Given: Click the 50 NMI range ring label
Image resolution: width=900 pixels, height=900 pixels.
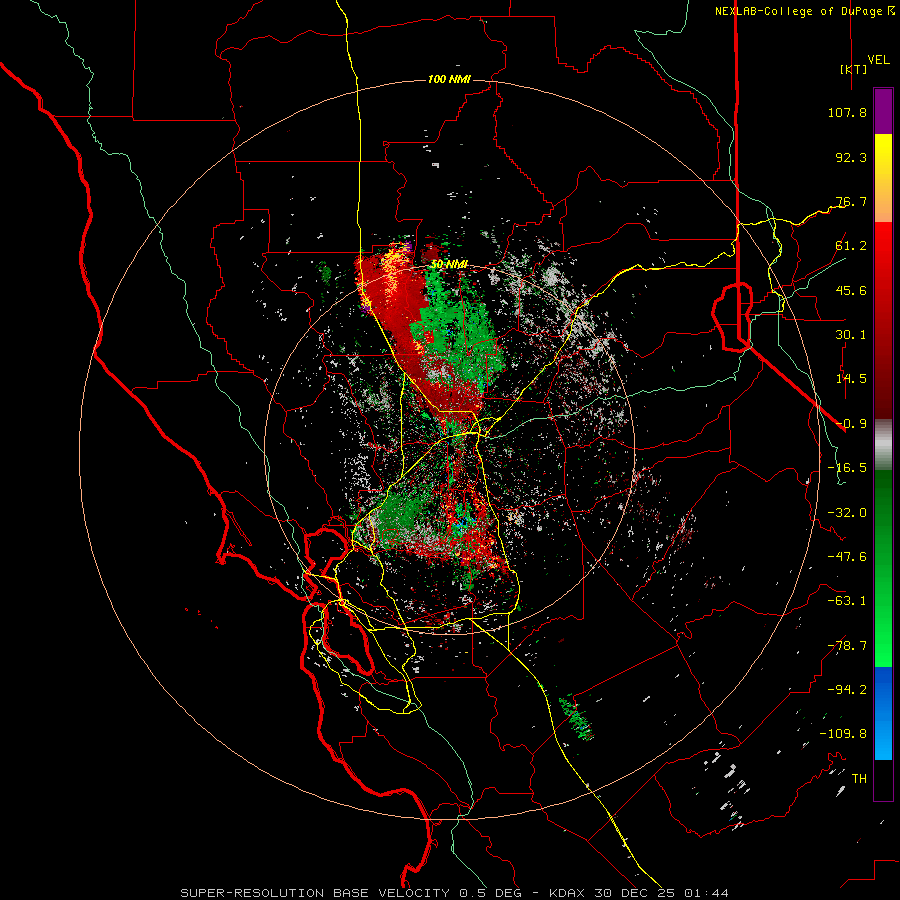Looking at the screenshot, I should [x=449, y=265].
